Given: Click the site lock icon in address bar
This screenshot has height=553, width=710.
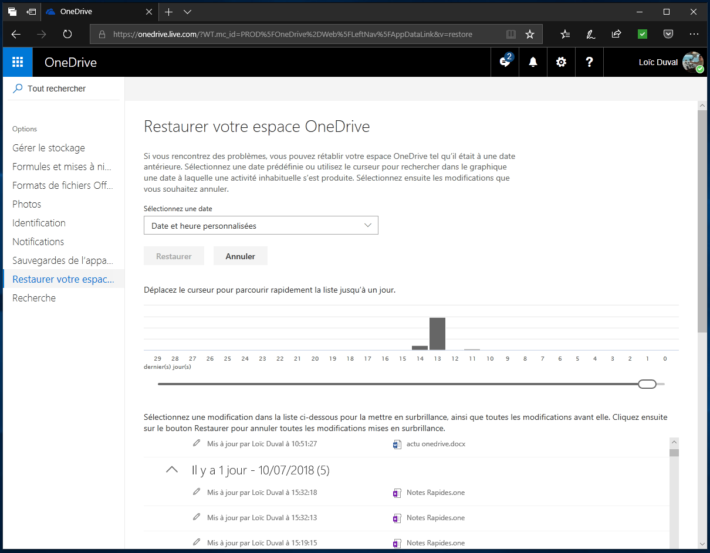Looking at the screenshot, I should pos(102,34).
